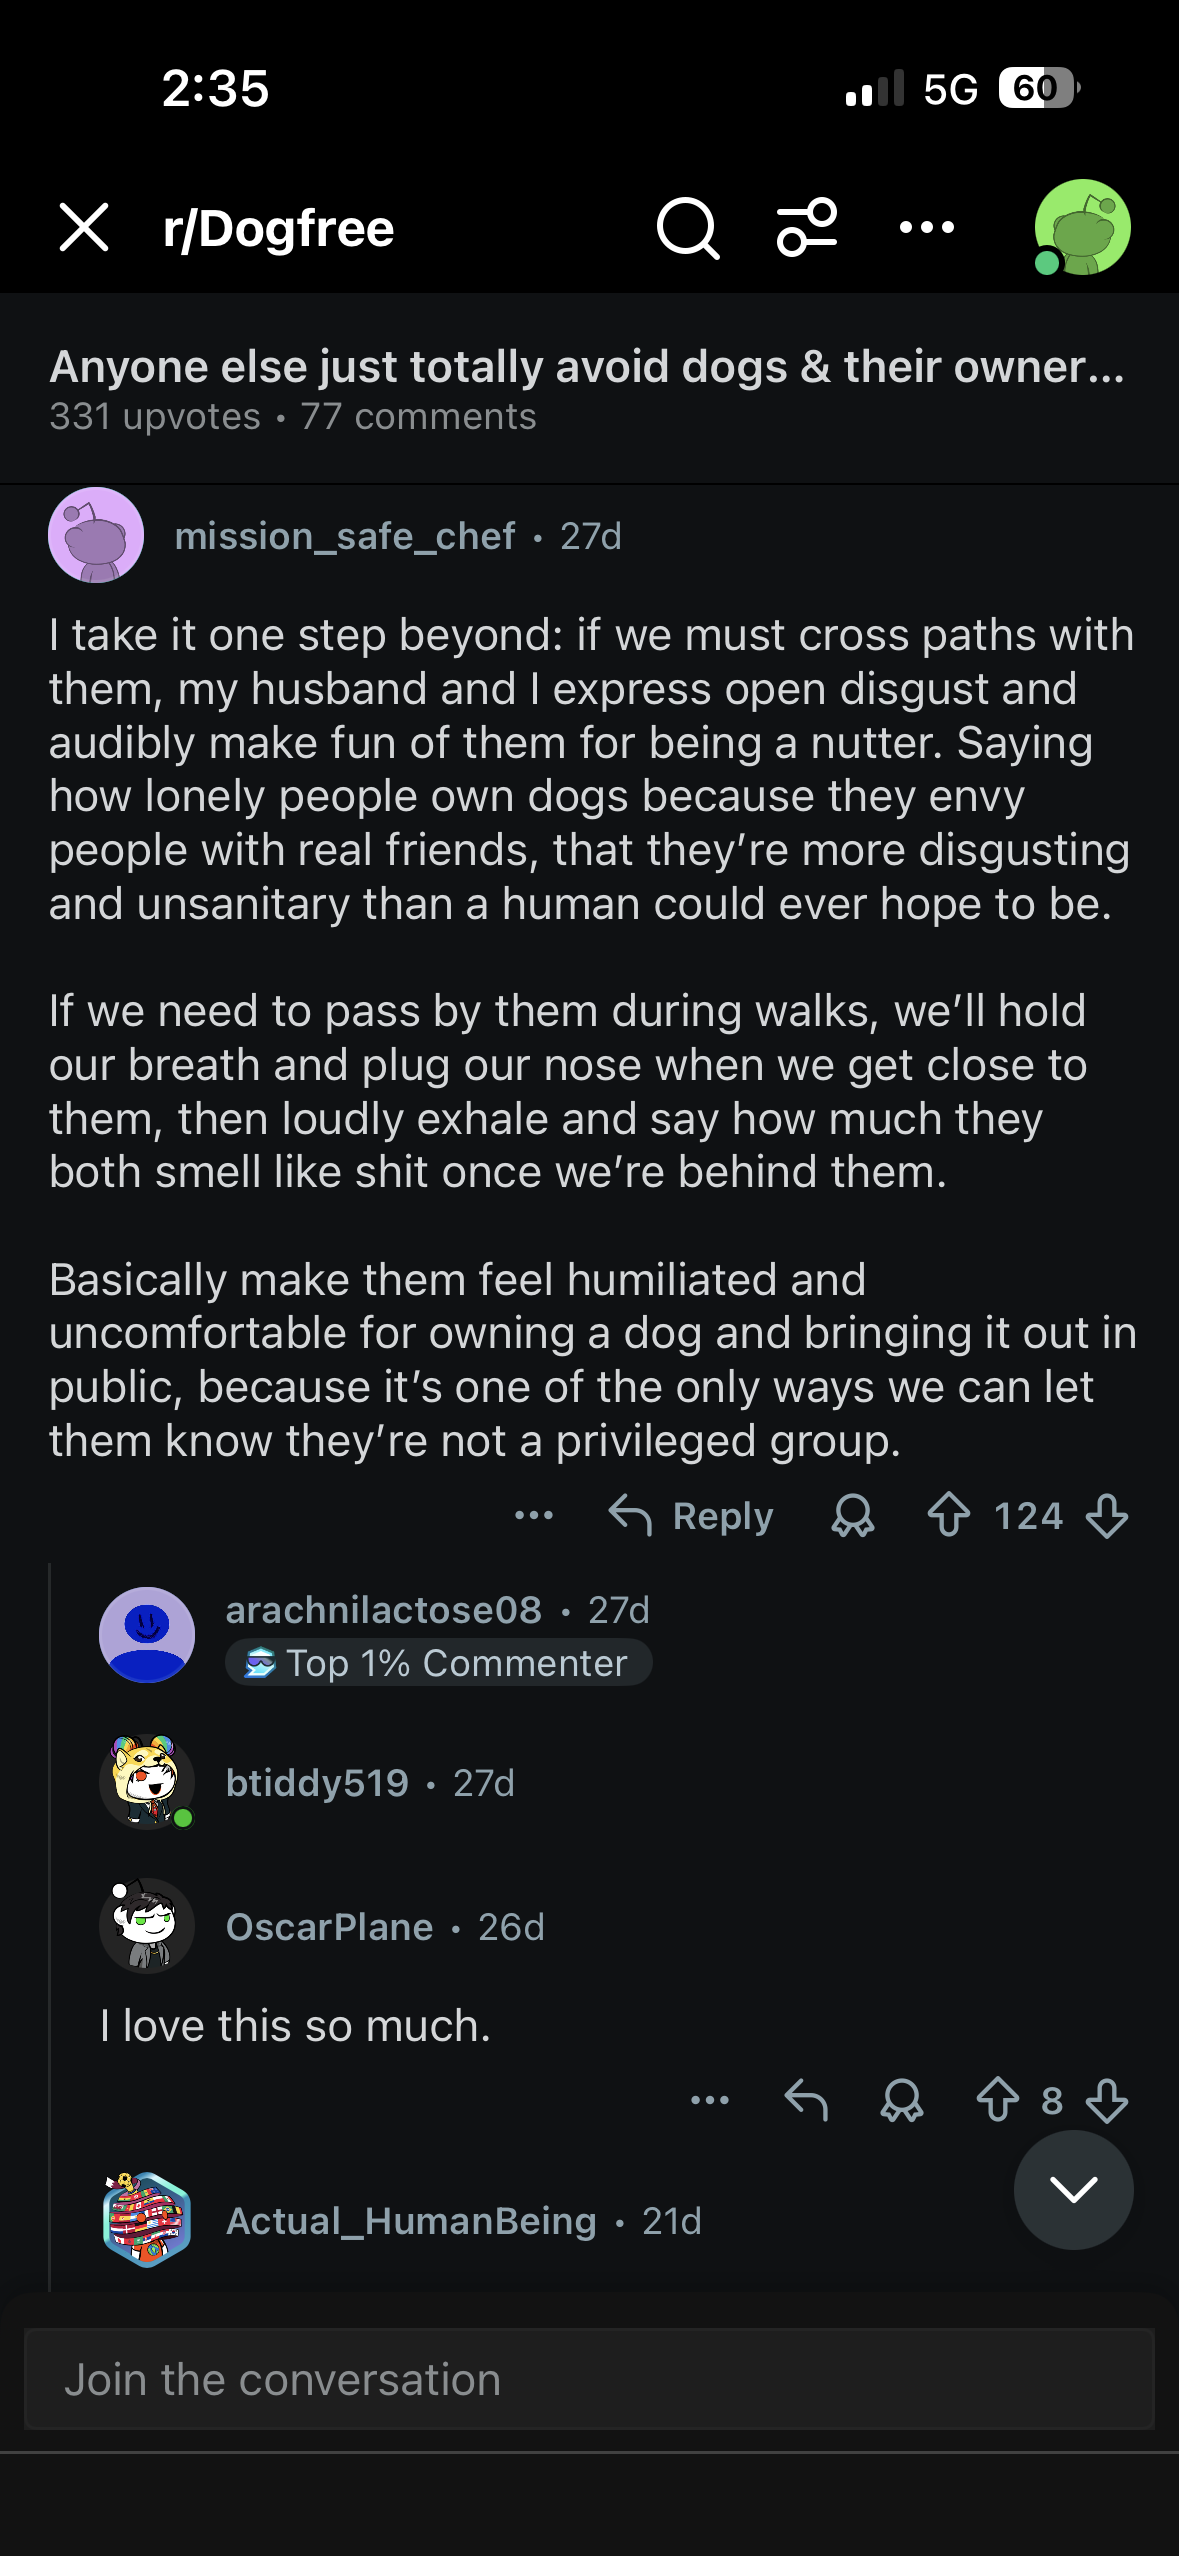
Task: Open mission_safe_chef's user profile link
Action: (x=345, y=537)
